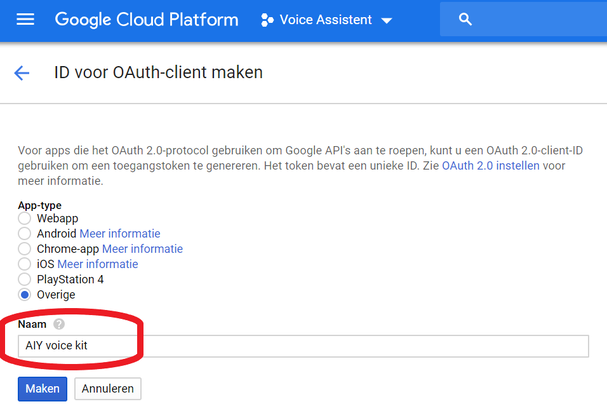Pick the iOS radio option
This screenshot has height=411, width=607.
pos(25,264)
